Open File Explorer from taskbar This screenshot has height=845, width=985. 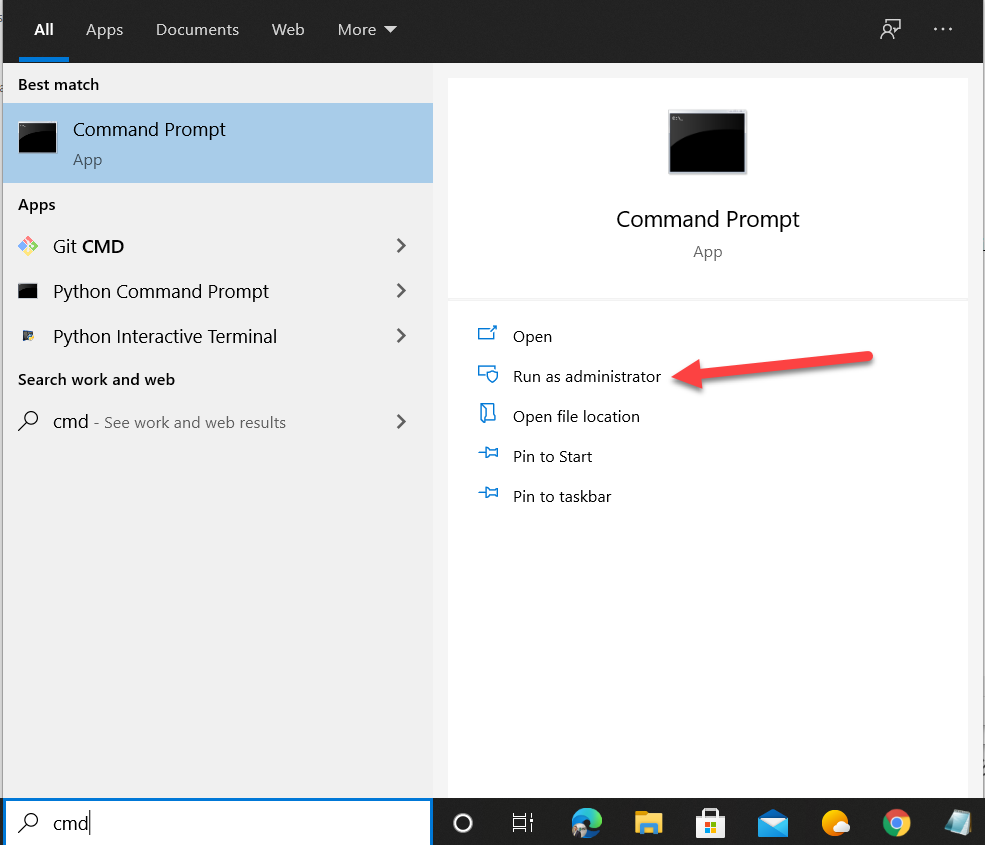point(648,822)
